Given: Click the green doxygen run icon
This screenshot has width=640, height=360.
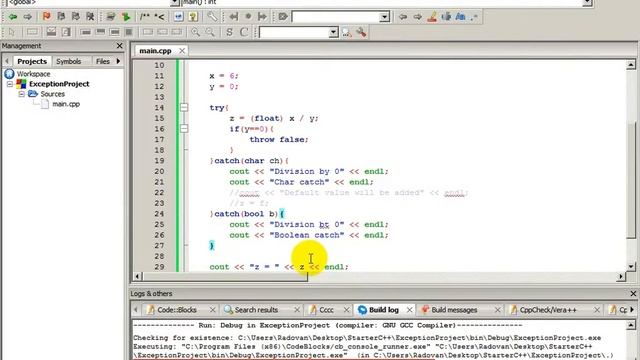Looking at the screenshot, I should (x=126, y=17).
